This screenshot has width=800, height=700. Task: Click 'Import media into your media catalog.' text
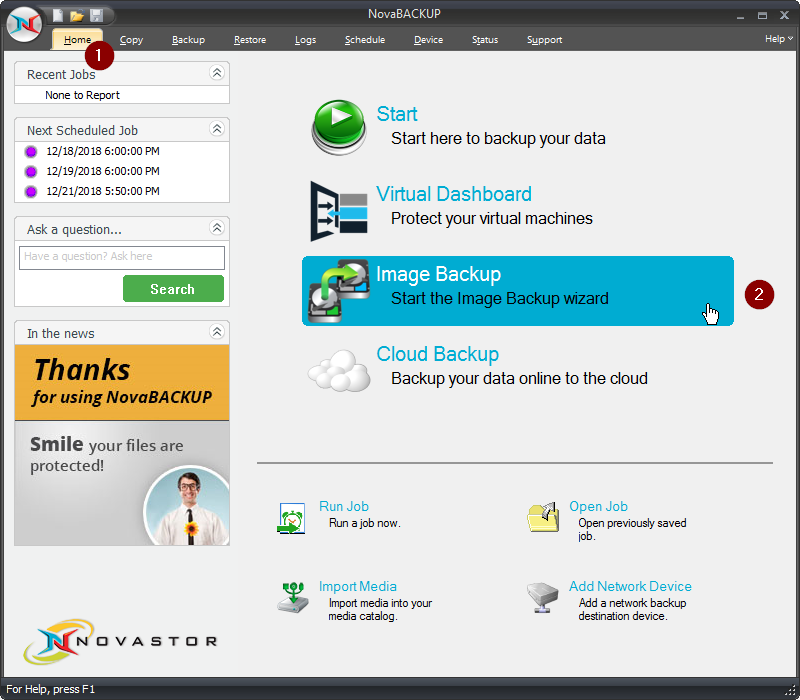click(380, 610)
